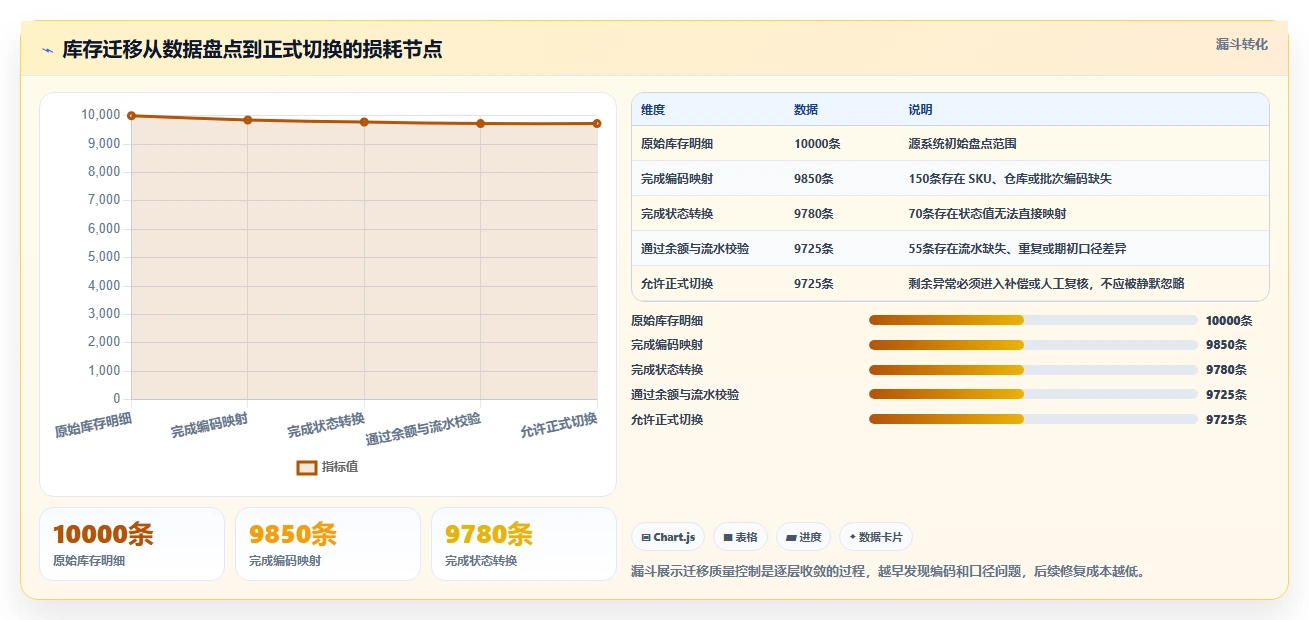
Task: Click the 通过余额与流水校验 x-axis label on the chart
Action: [x=423, y=429]
